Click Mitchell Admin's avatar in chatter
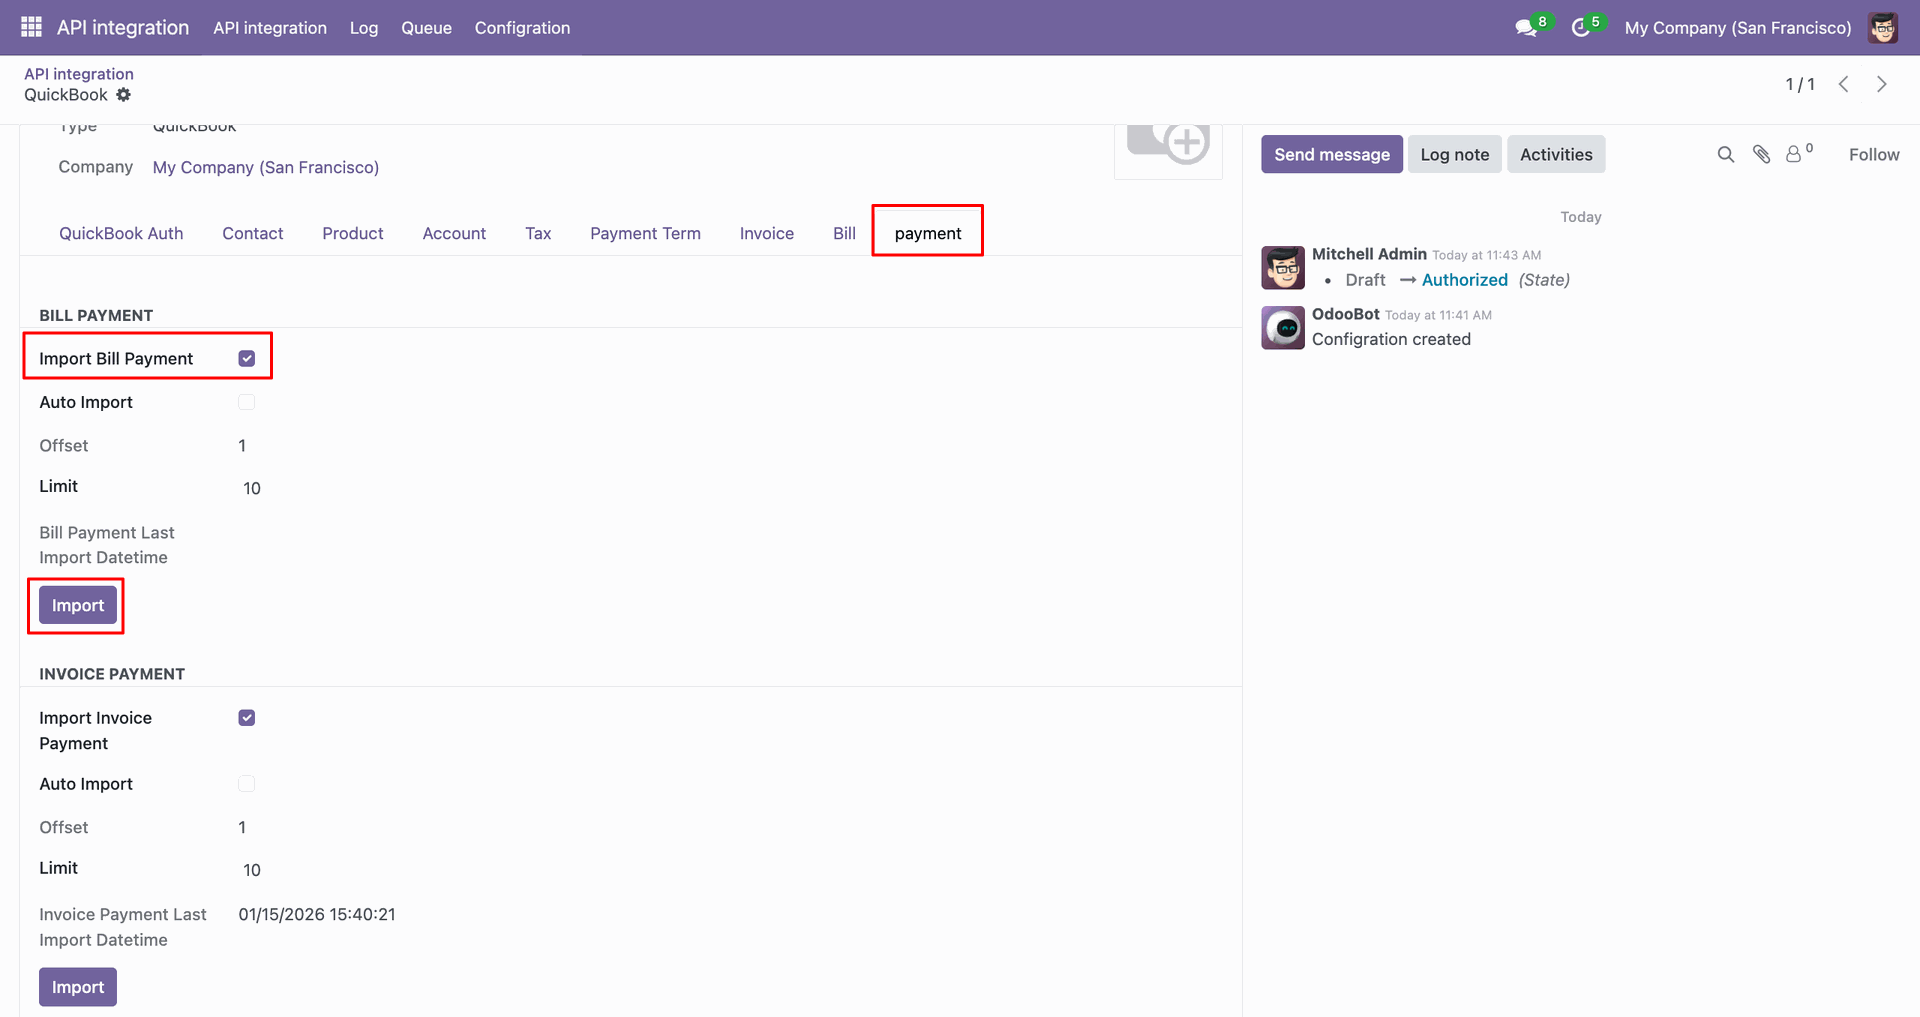Image resolution: width=1920 pixels, height=1017 pixels. tap(1283, 267)
